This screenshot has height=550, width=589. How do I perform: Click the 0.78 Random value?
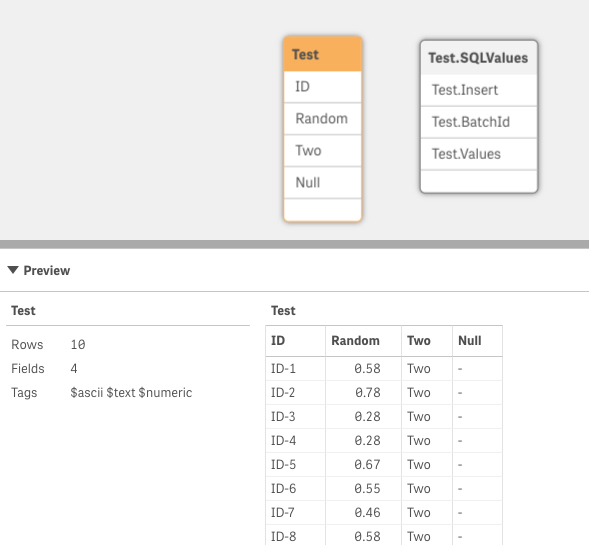(363, 393)
